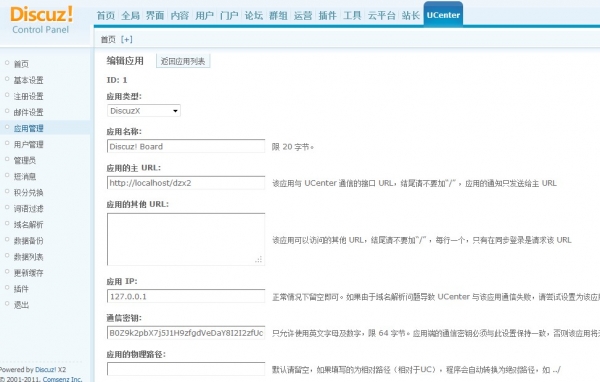The width and height of the screenshot is (600, 382).
Task: Click the ID: 1 text
Action: 117,80
